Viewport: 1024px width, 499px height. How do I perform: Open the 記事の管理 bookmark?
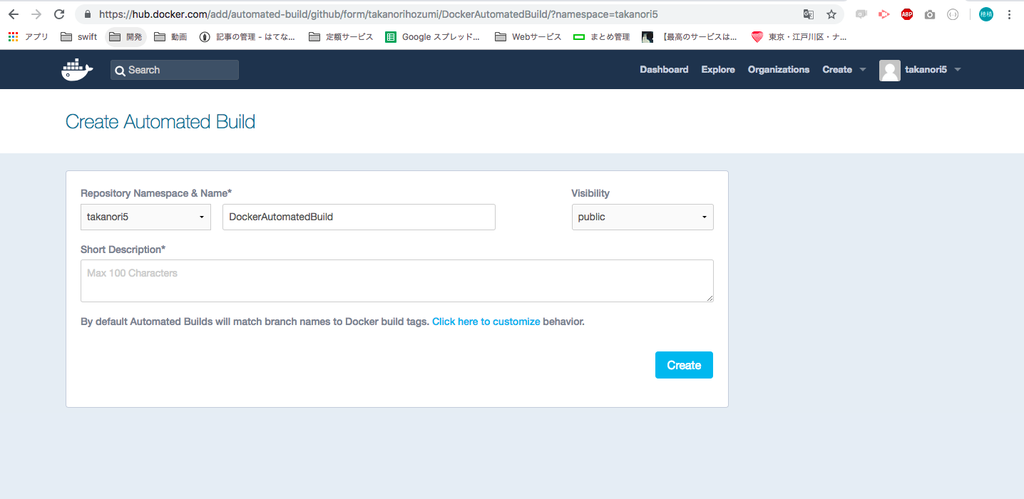(x=248, y=37)
